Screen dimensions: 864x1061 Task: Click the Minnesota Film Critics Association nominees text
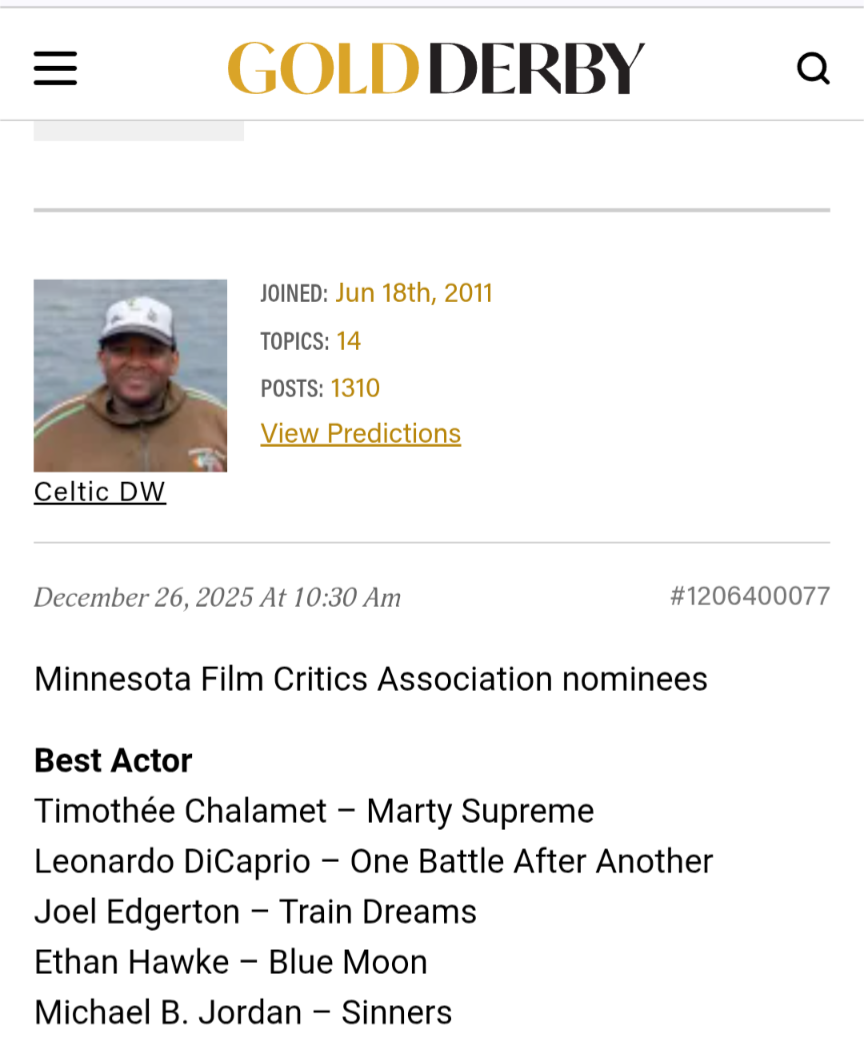pos(370,680)
